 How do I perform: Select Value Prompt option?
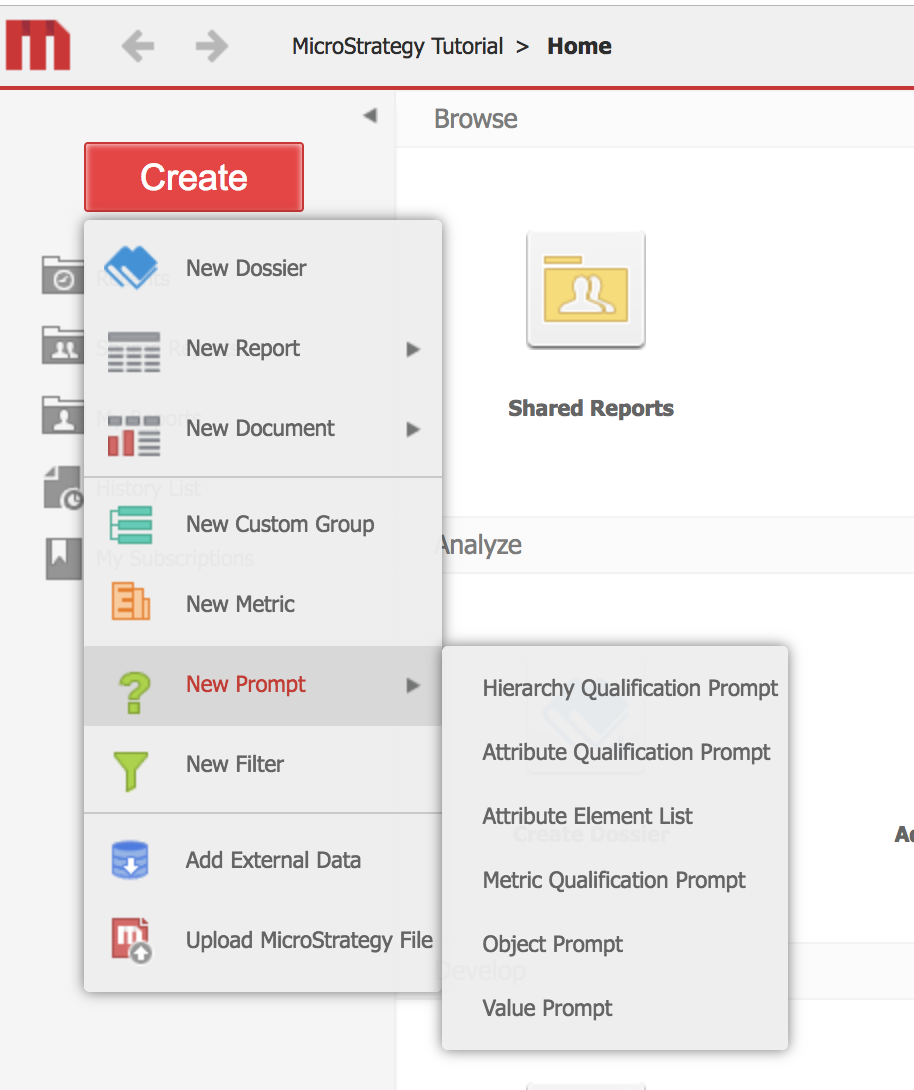coord(547,1008)
